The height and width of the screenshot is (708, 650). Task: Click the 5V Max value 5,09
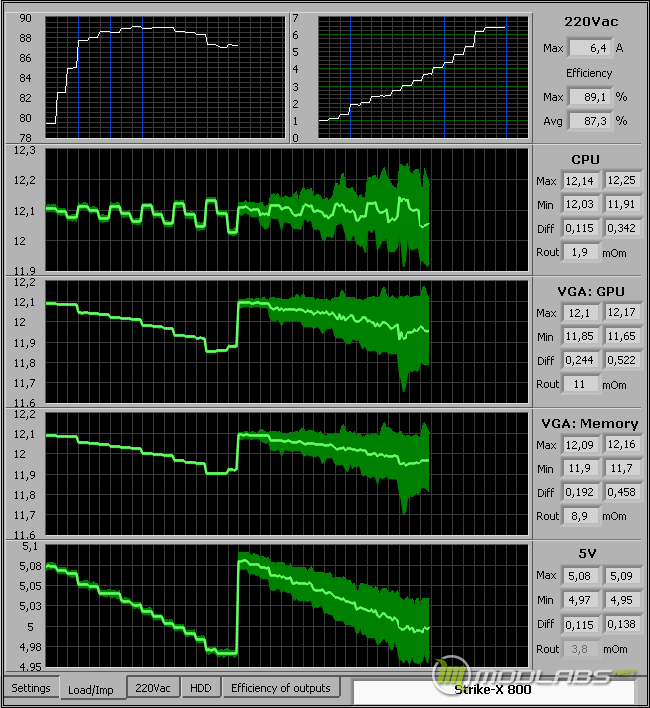pyautogui.click(x=622, y=576)
